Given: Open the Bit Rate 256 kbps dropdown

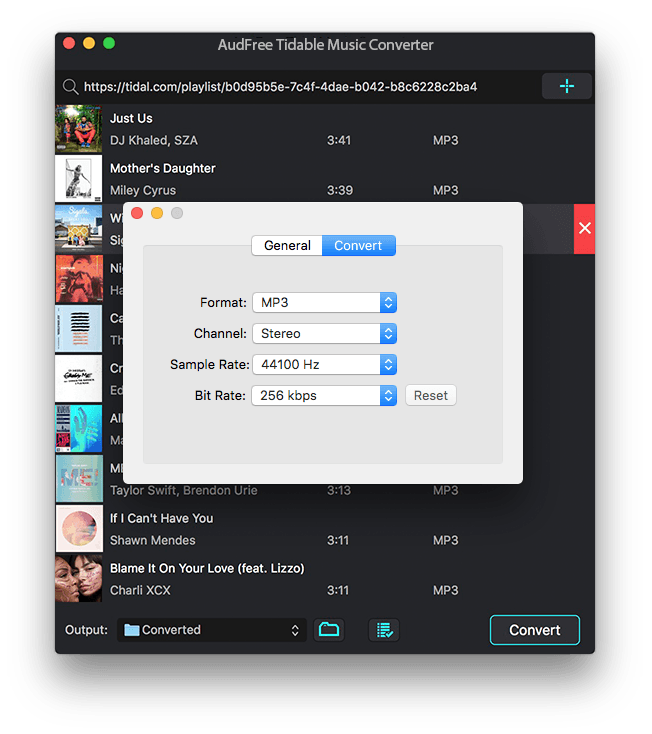Looking at the screenshot, I should 324,396.
